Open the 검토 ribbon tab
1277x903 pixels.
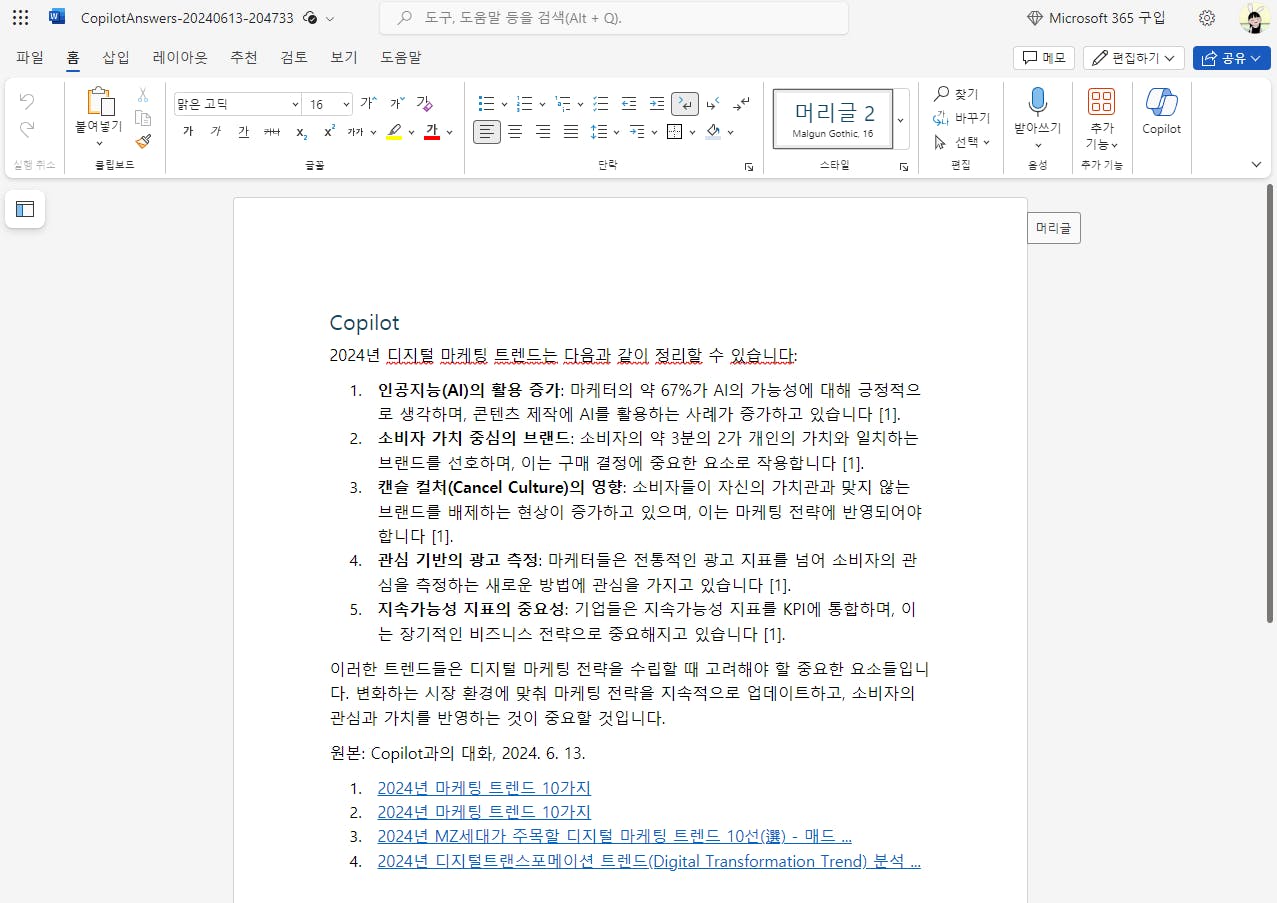tap(294, 57)
